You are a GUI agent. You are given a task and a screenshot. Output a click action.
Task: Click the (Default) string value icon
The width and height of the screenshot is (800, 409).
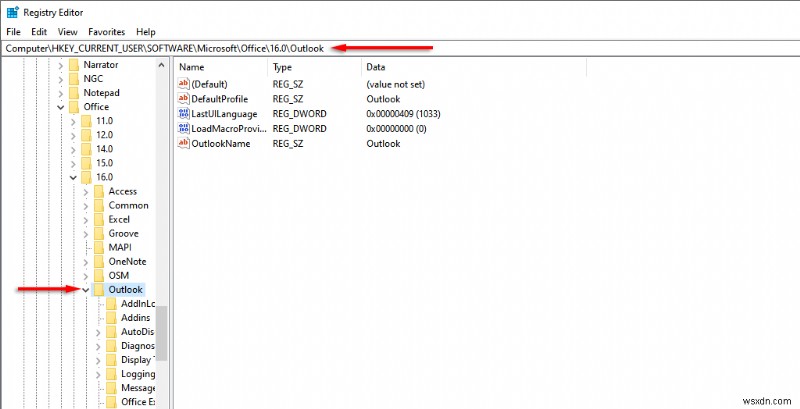point(183,84)
